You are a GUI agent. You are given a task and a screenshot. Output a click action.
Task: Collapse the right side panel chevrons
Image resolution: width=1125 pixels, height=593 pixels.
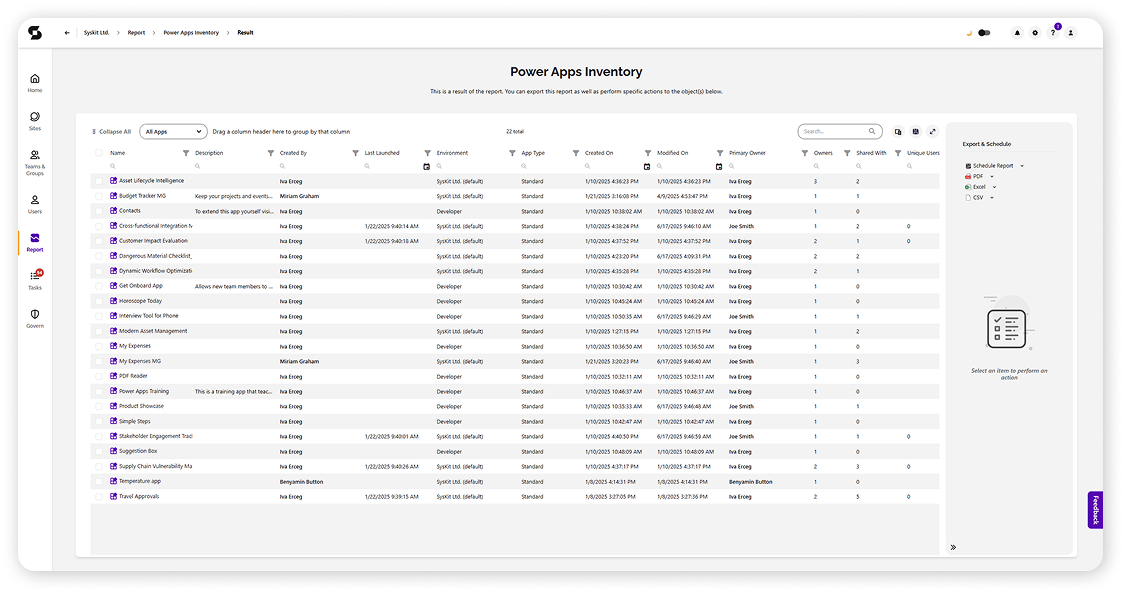coord(953,547)
